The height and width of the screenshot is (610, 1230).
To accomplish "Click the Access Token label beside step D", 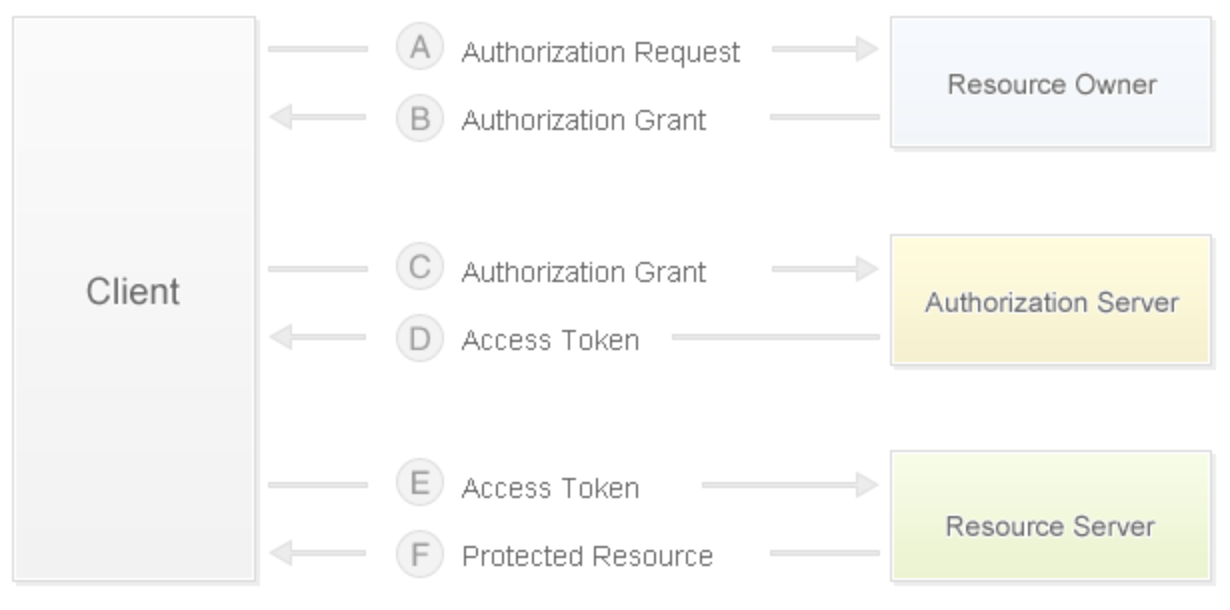I will coord(550,341).
